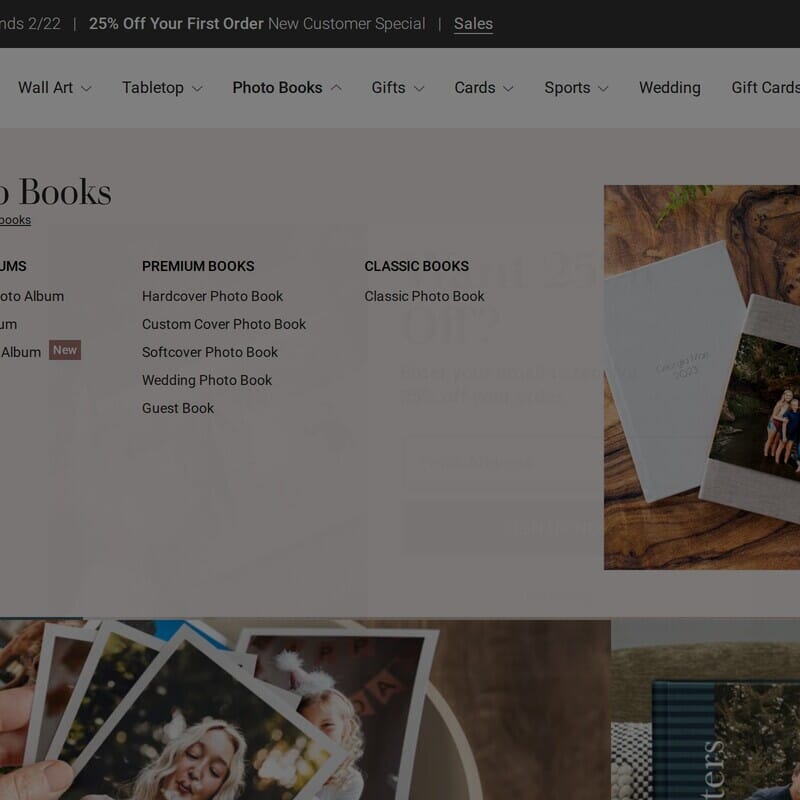
Task: Choose Custom Cover Photo Book
Action: tap(224, 324)
